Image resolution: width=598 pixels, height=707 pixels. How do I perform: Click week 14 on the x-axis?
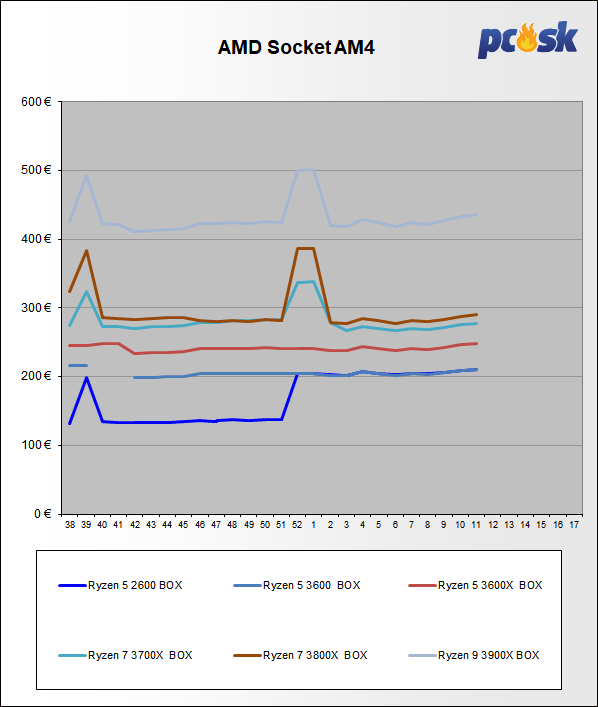[x=525, y=525]
